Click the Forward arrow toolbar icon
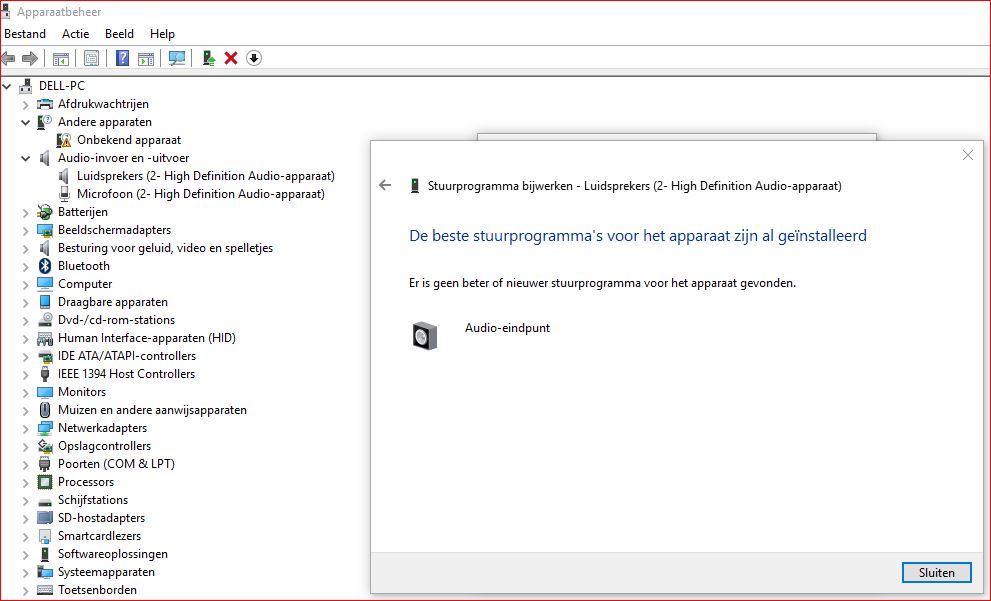 30,59
